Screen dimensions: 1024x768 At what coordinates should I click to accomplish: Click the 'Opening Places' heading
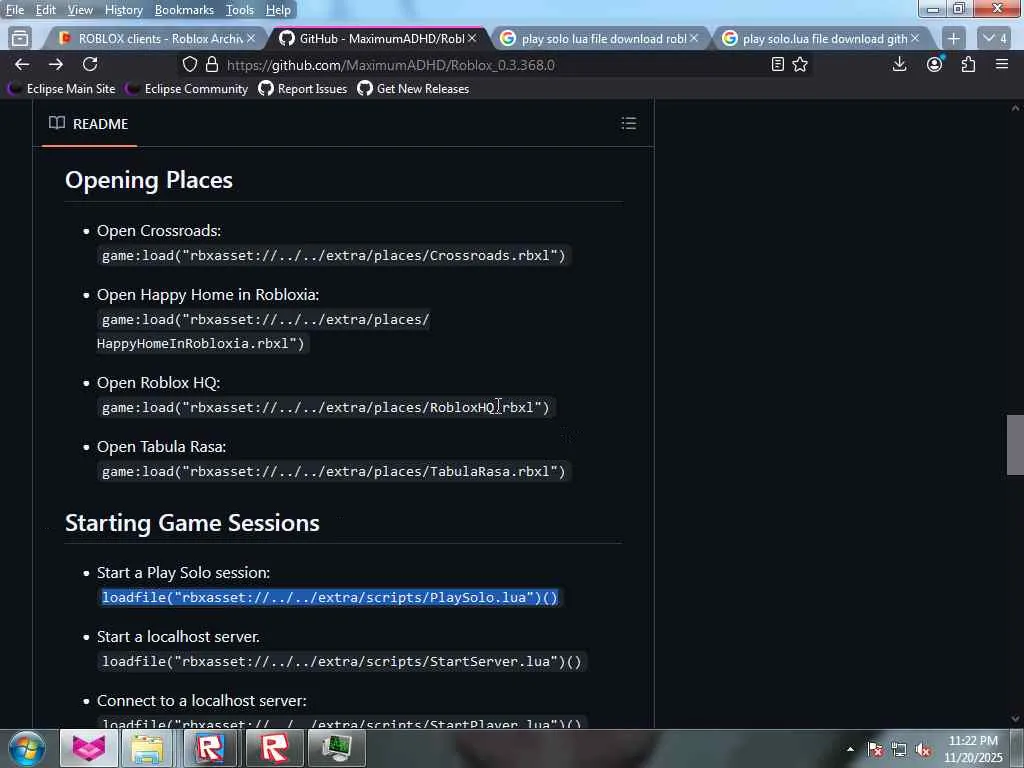[149, 180]
